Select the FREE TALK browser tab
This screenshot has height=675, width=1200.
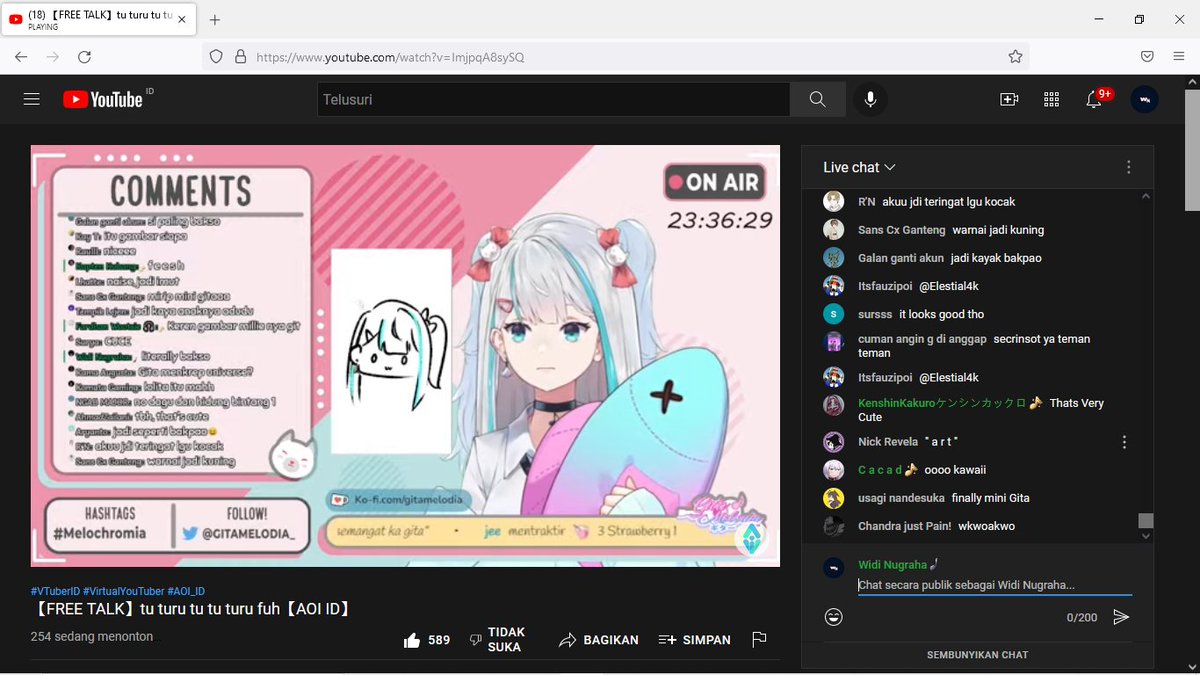pyautogui.click(x=99, y=20)
